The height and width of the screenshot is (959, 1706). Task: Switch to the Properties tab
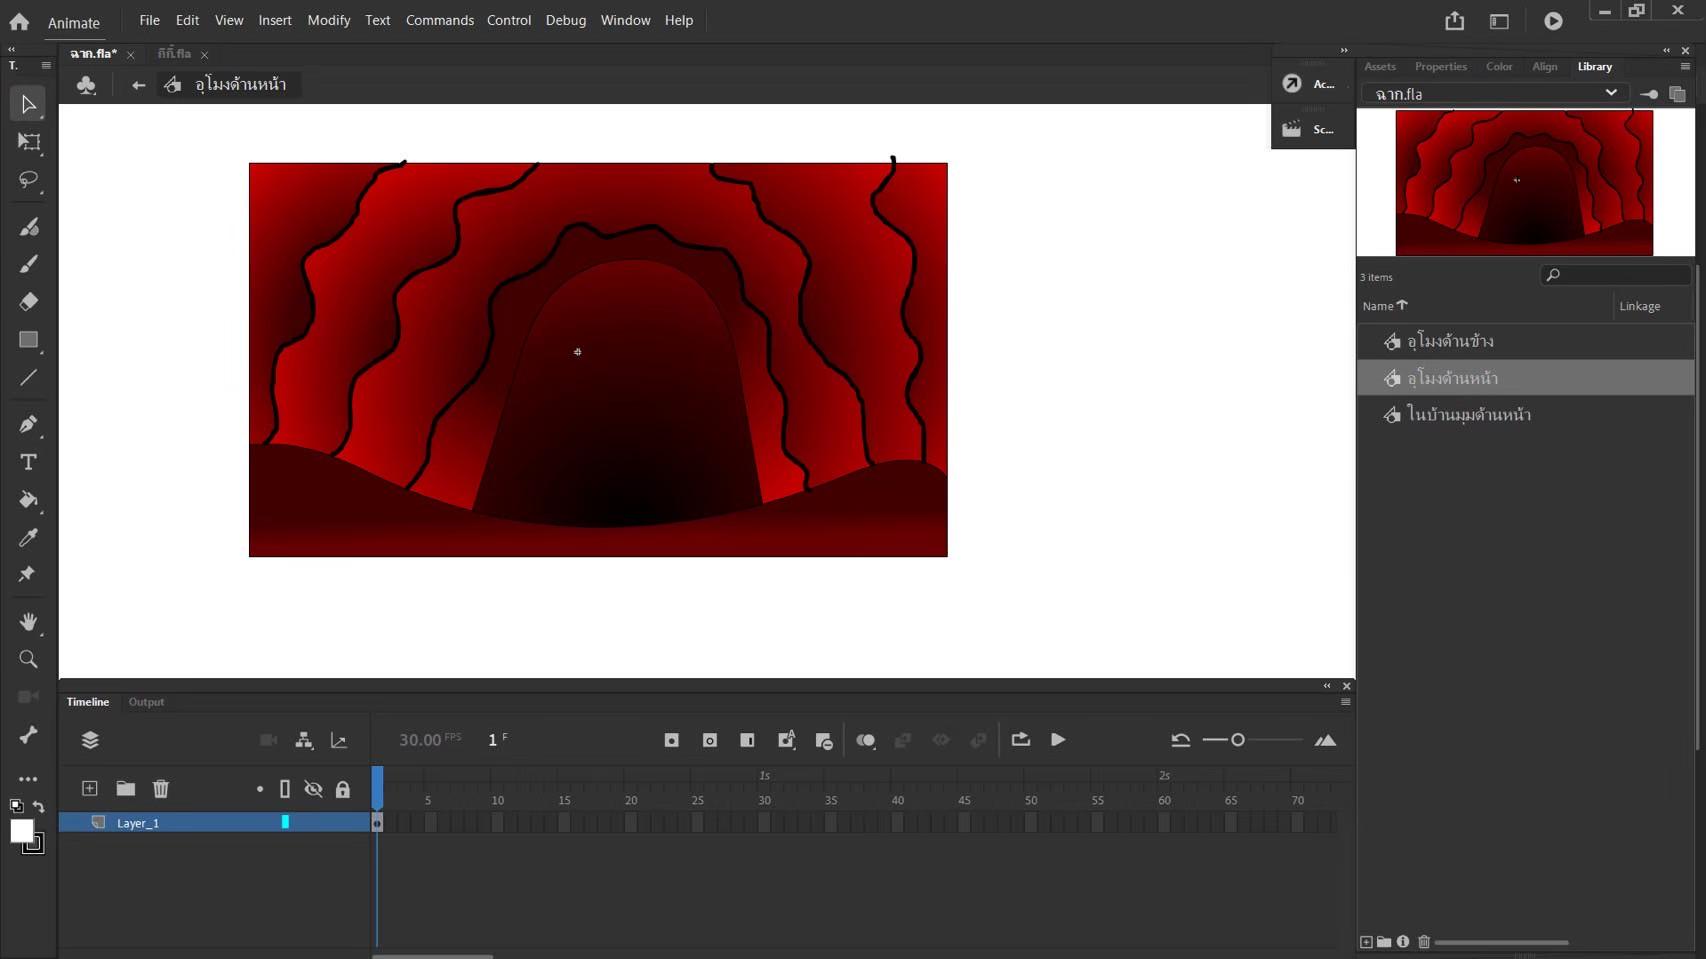click(x=1440, y=67)
